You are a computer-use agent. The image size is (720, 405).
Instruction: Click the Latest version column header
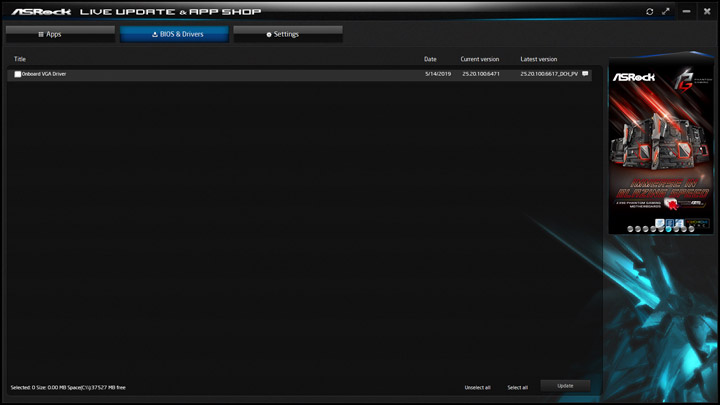point(539,59)
